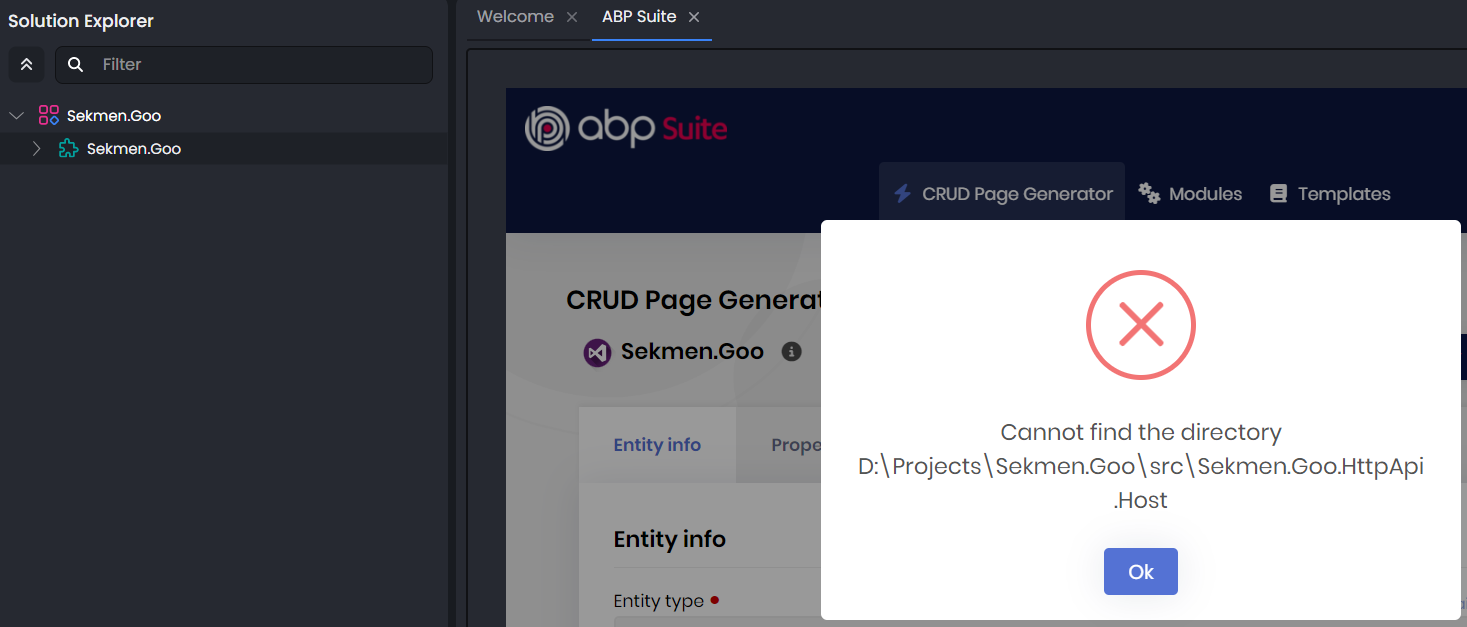Click the magnifier icon in Filter box
Viewport: 1467px width, 627px height.
click(x=75, y=65)
